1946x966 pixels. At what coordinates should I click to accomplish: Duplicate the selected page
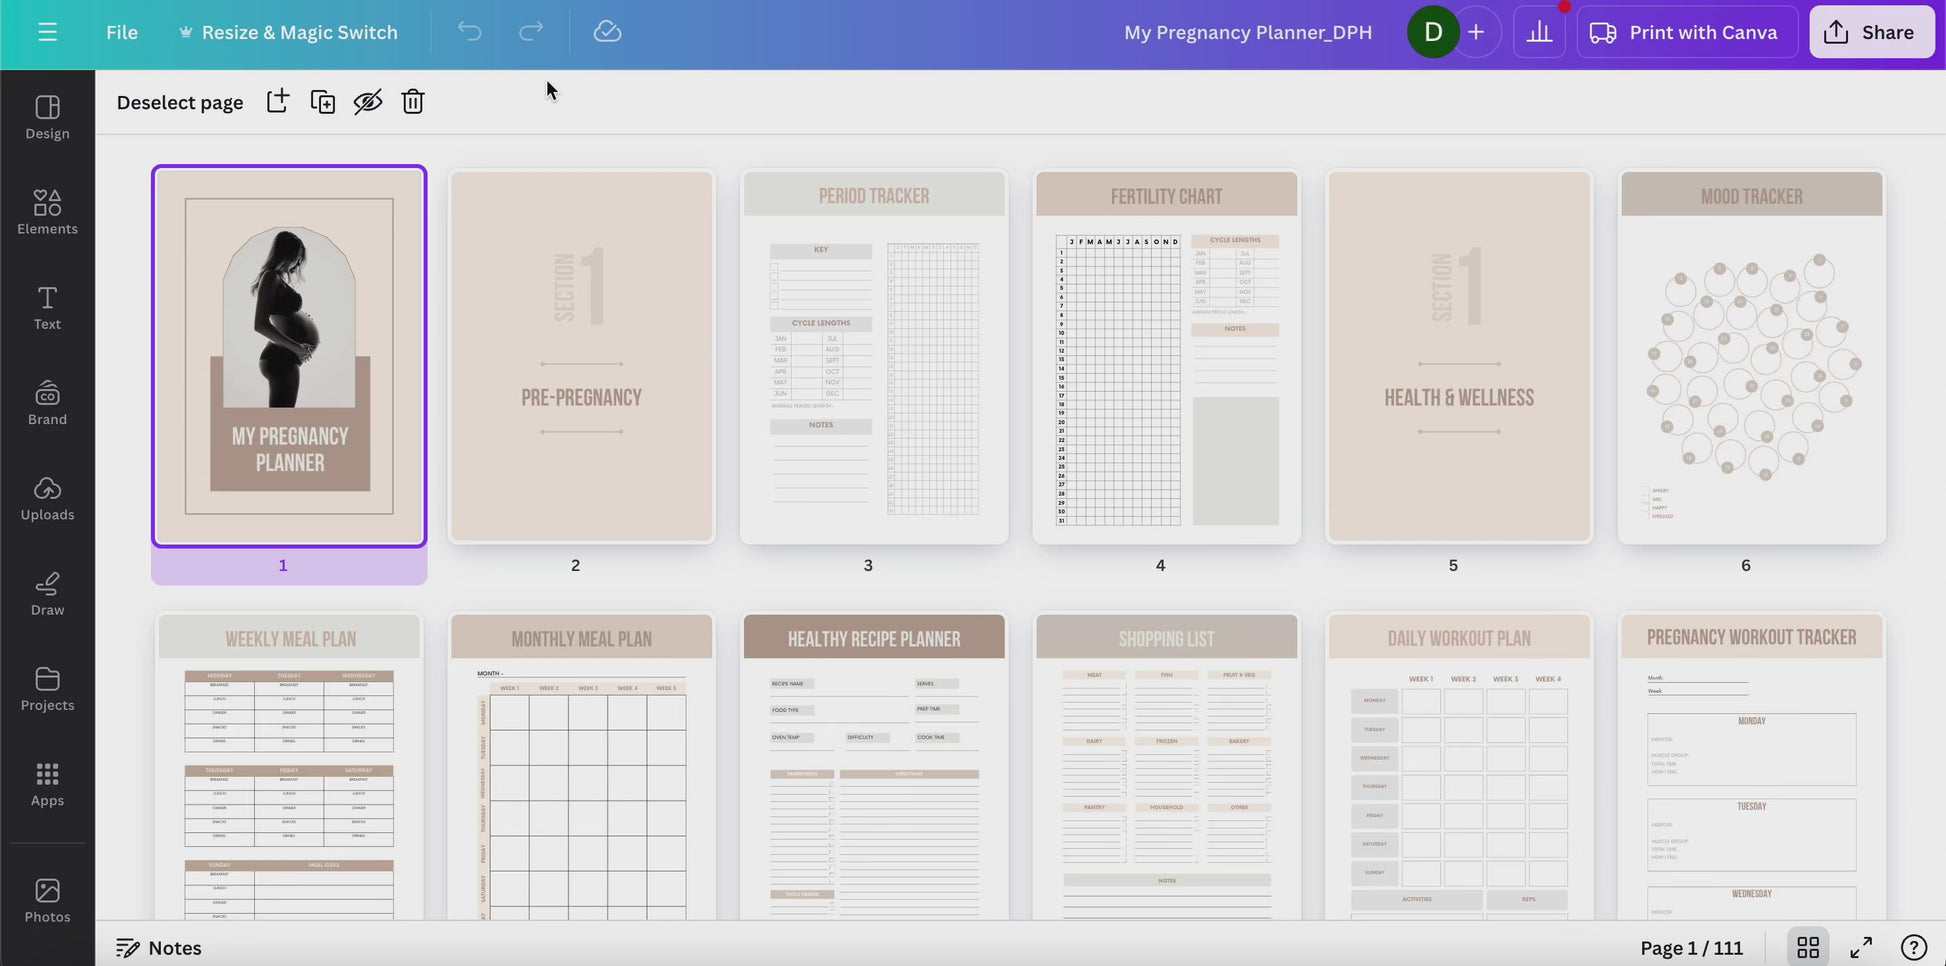(323, 102)
